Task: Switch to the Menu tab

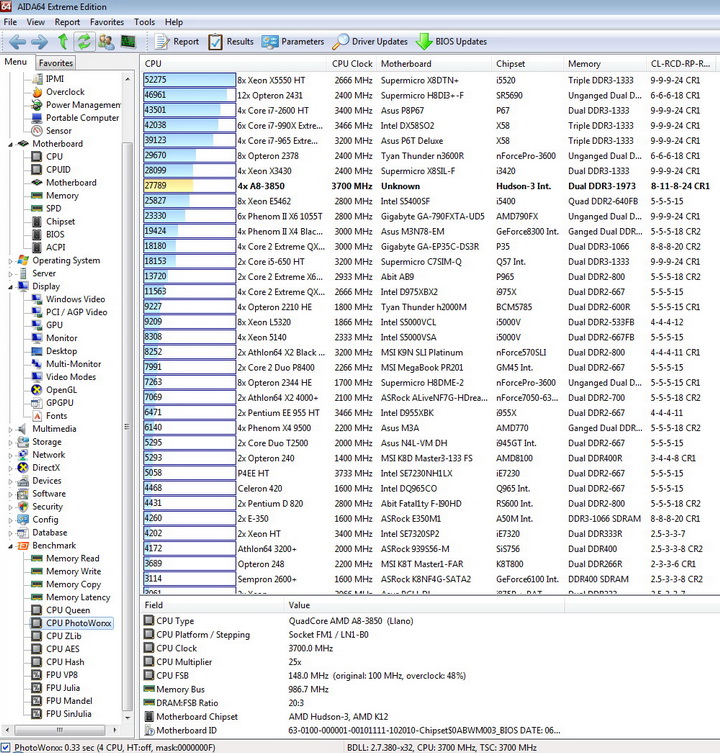Action: point(16,62)
